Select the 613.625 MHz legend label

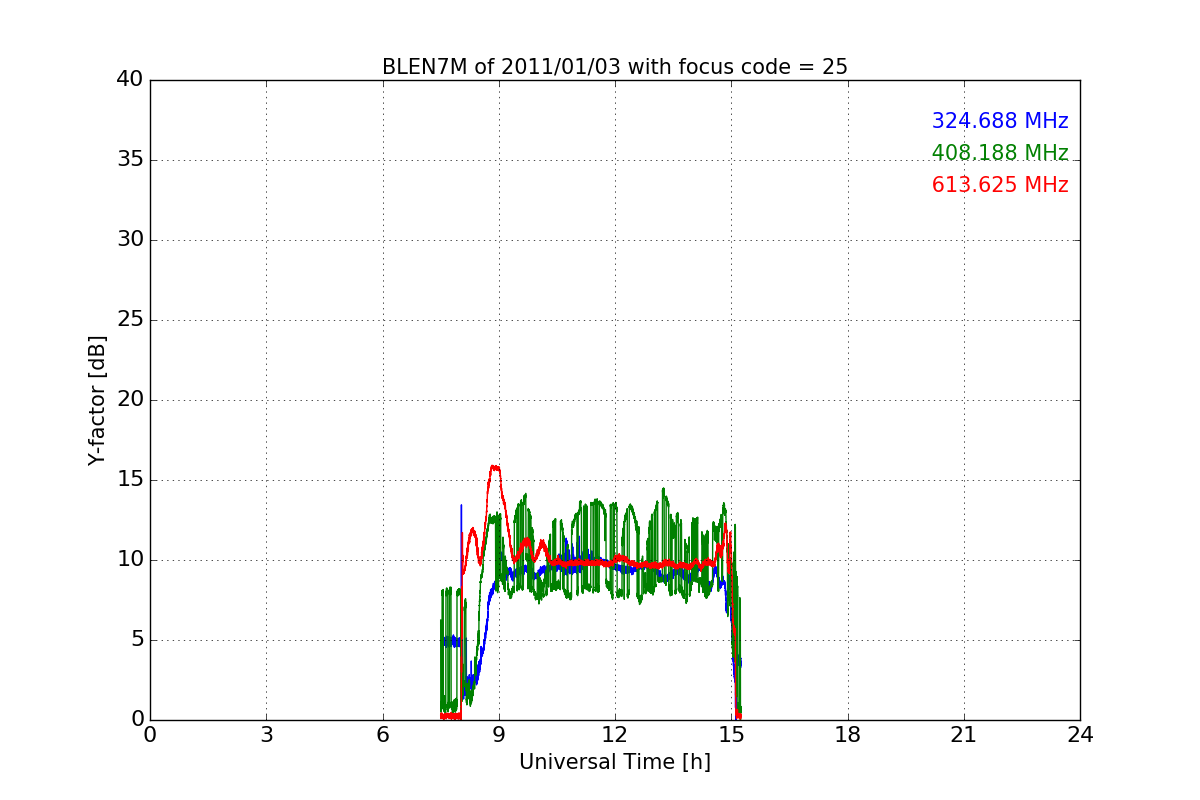[1000, 185]
